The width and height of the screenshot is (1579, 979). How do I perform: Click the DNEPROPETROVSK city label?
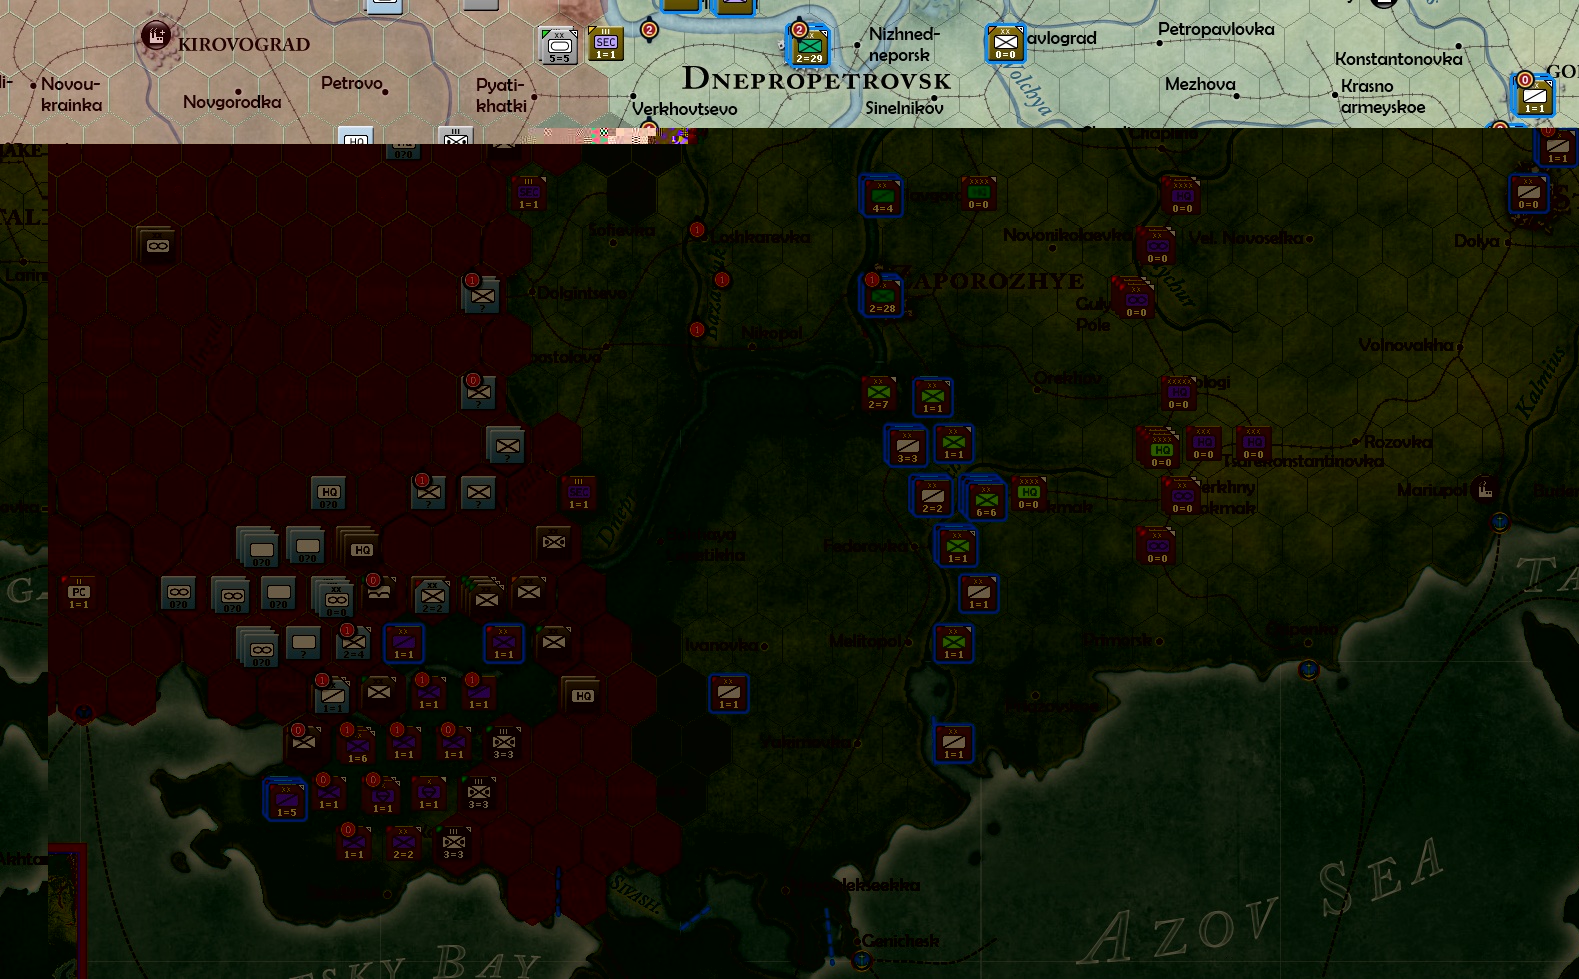(x=817, y=77)
